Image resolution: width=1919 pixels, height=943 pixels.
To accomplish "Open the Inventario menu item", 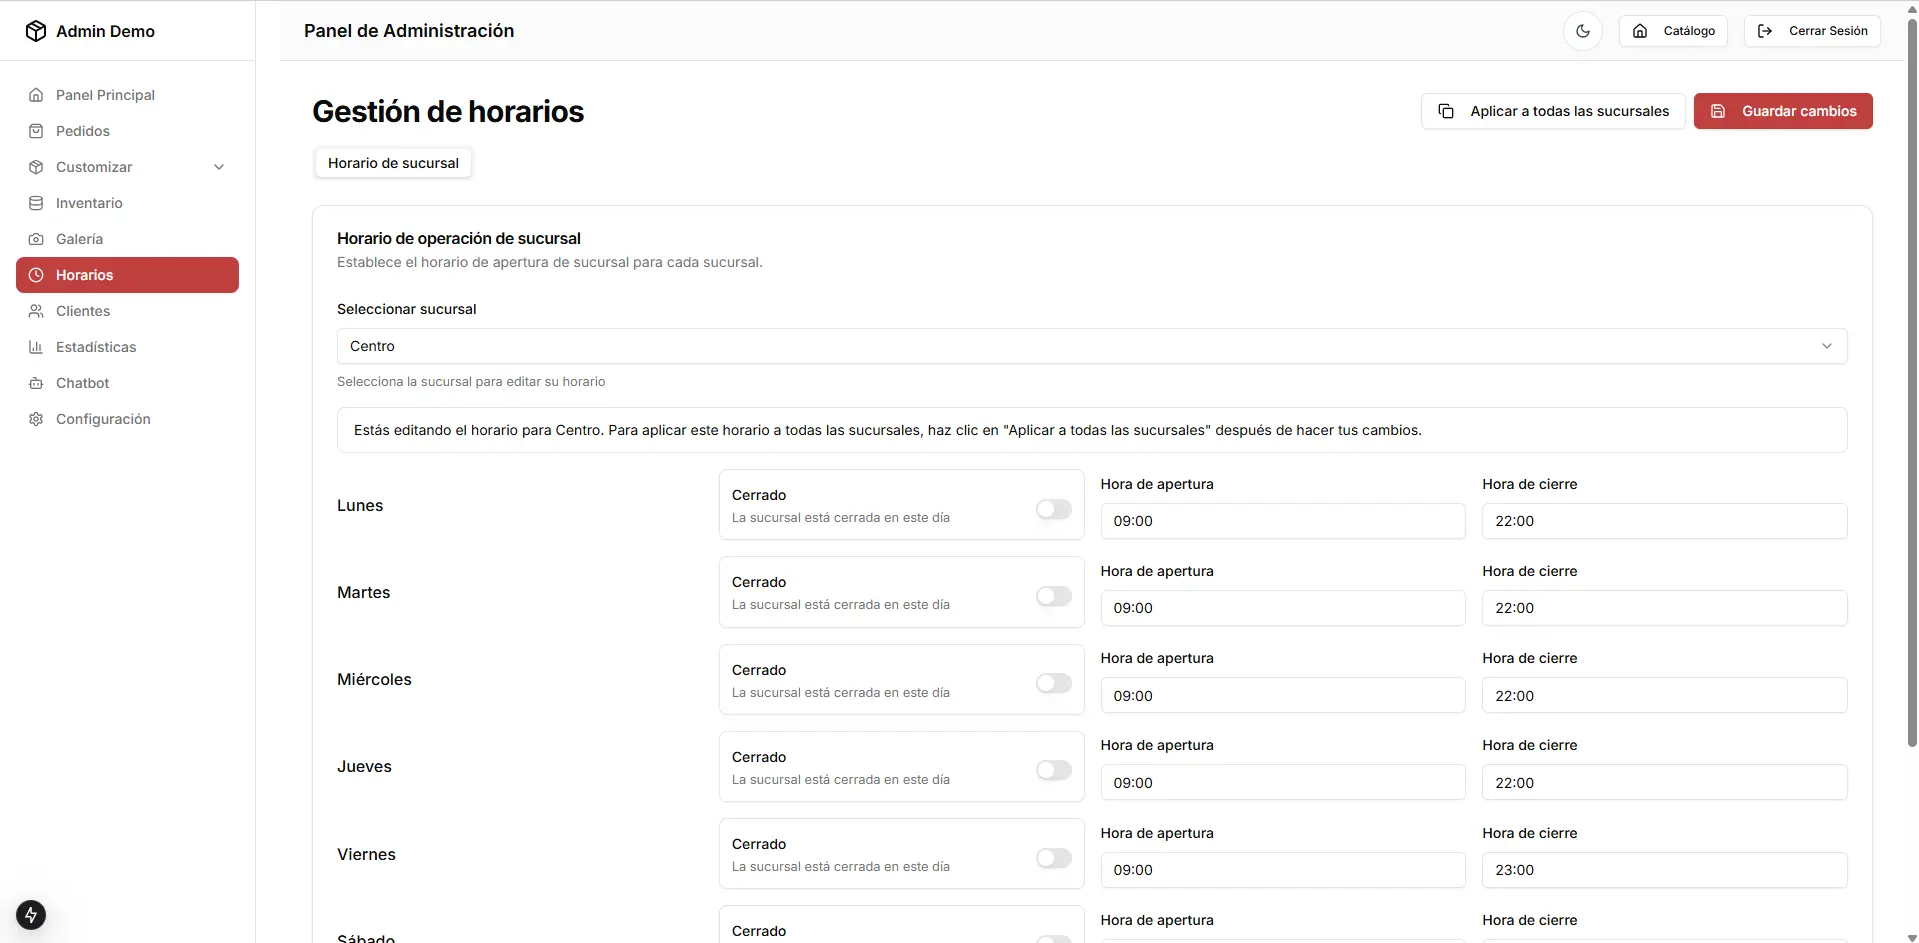I will pyautogui.click(x=89, y=203).
